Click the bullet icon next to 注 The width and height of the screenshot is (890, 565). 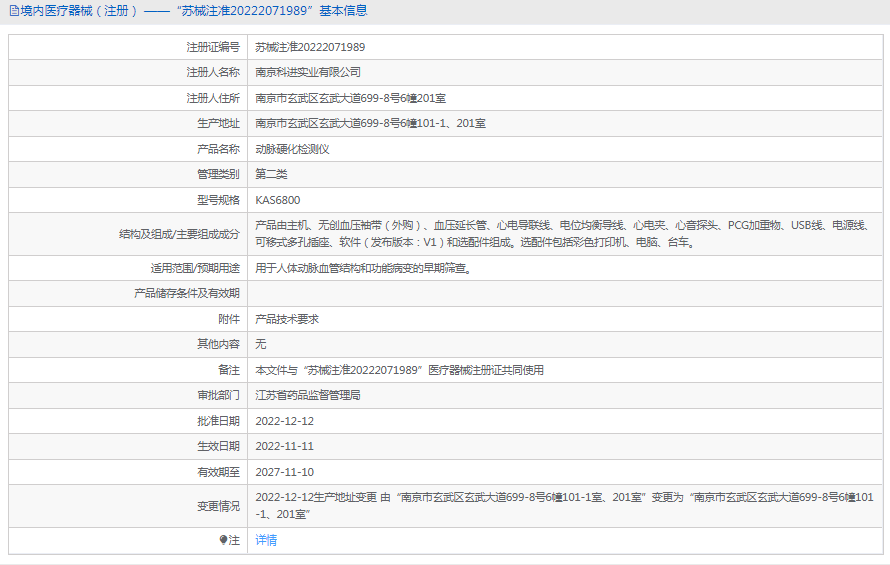(x=223, y=540)
